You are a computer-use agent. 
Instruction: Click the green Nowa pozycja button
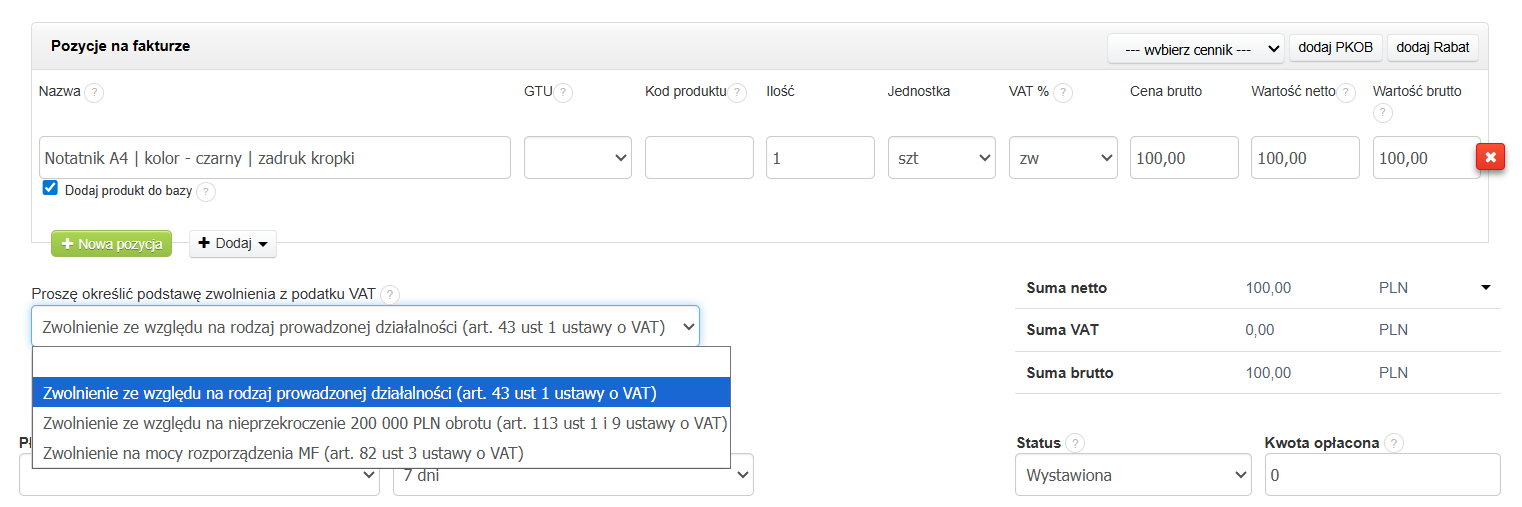pyautogui.click(x=112, y=244)
